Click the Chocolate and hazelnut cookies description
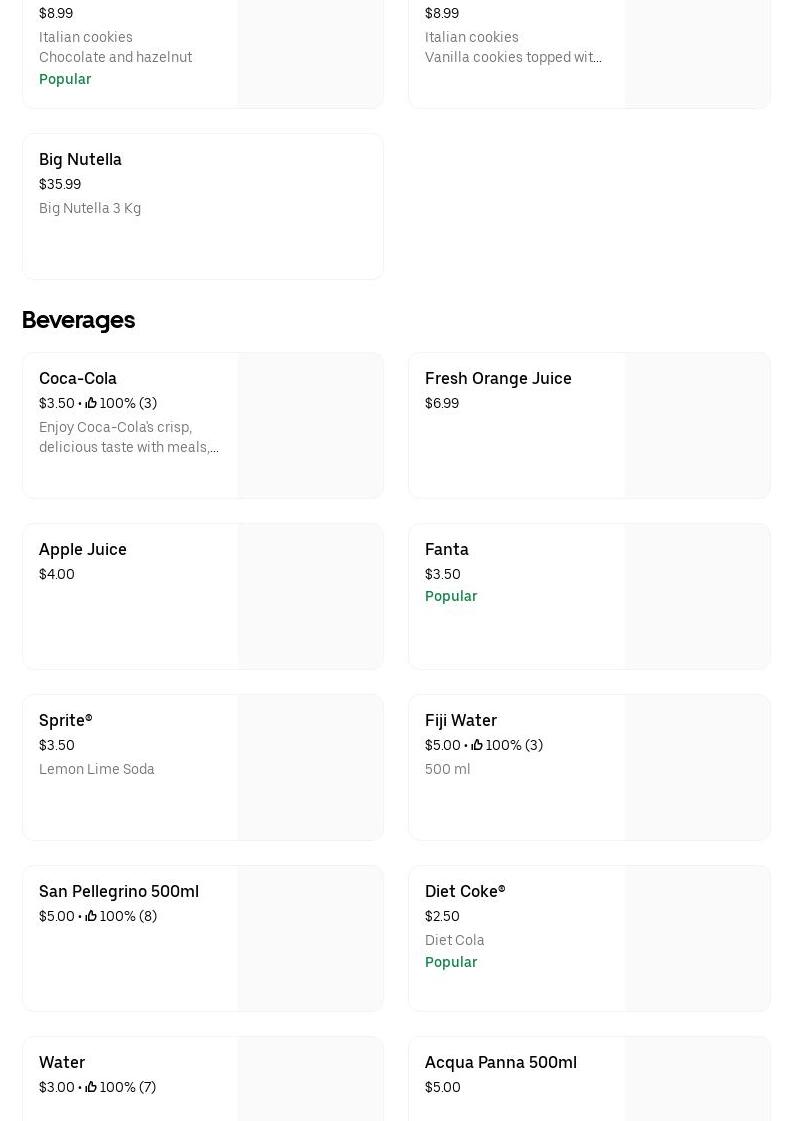The image size is (804, 1121). tap(115, 57)
